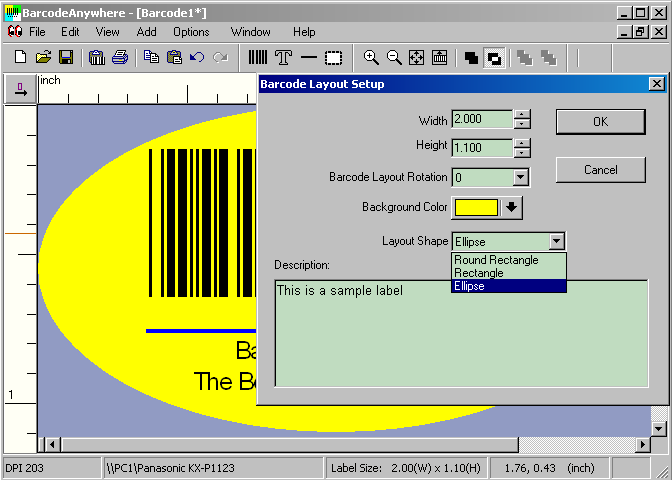This screenshot has width=672, height=480.
Task: Click into the Height input field
Action: [x=482, y=148]
